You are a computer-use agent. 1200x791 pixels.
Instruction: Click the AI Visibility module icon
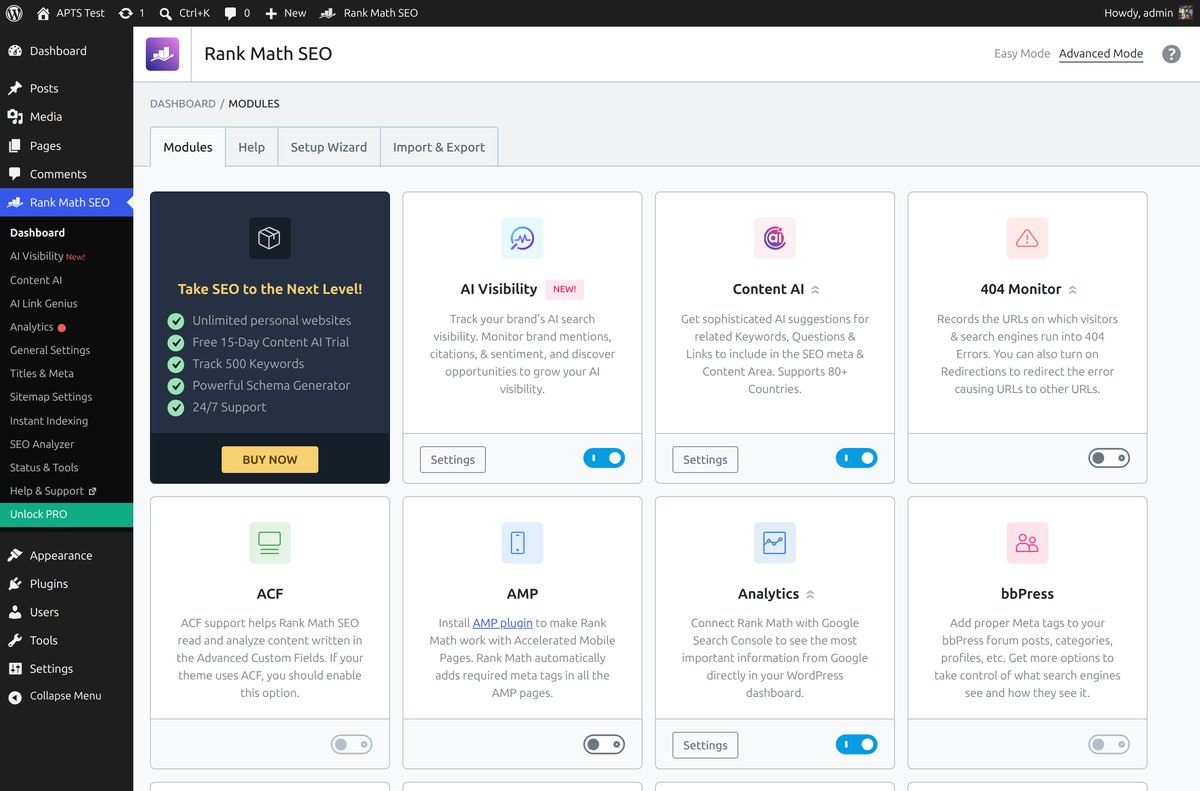coord(522,238)
